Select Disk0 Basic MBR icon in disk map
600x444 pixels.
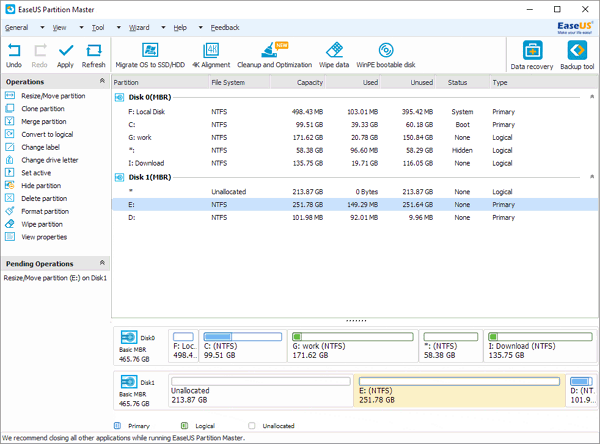[x=129, y=337]
